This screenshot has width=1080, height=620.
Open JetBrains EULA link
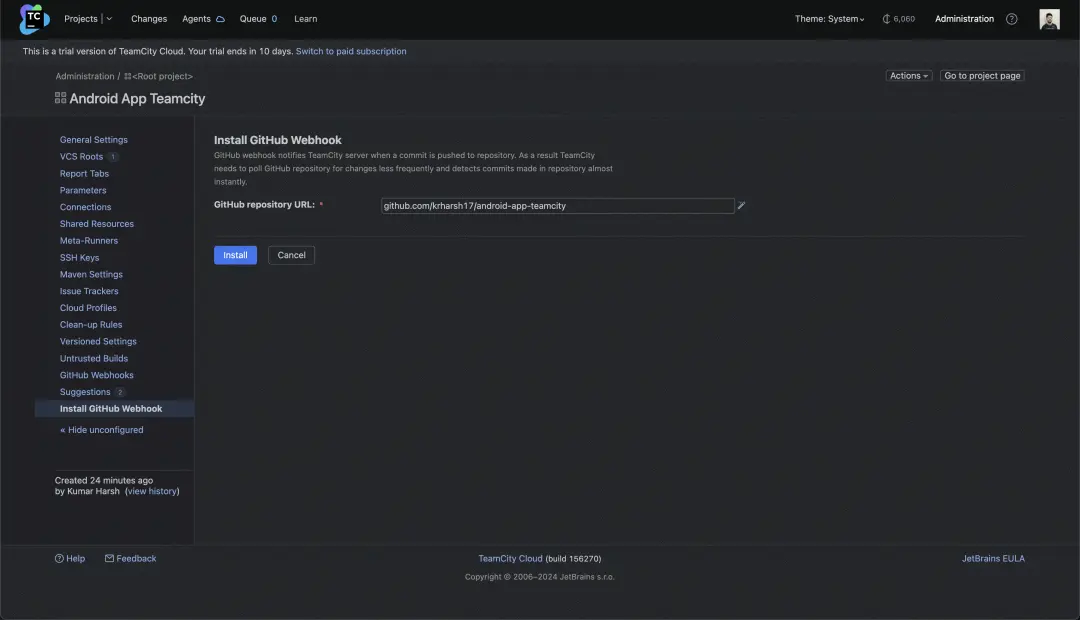993,559
